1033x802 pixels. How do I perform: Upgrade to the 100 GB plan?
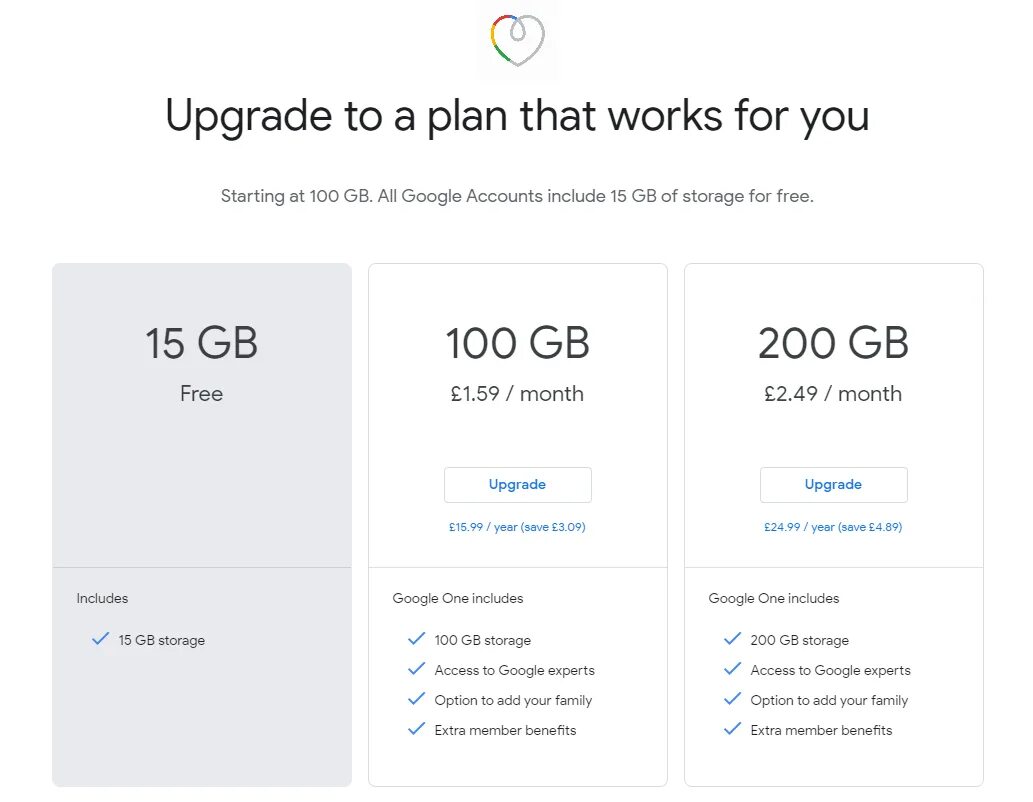[x=517, y=484]
